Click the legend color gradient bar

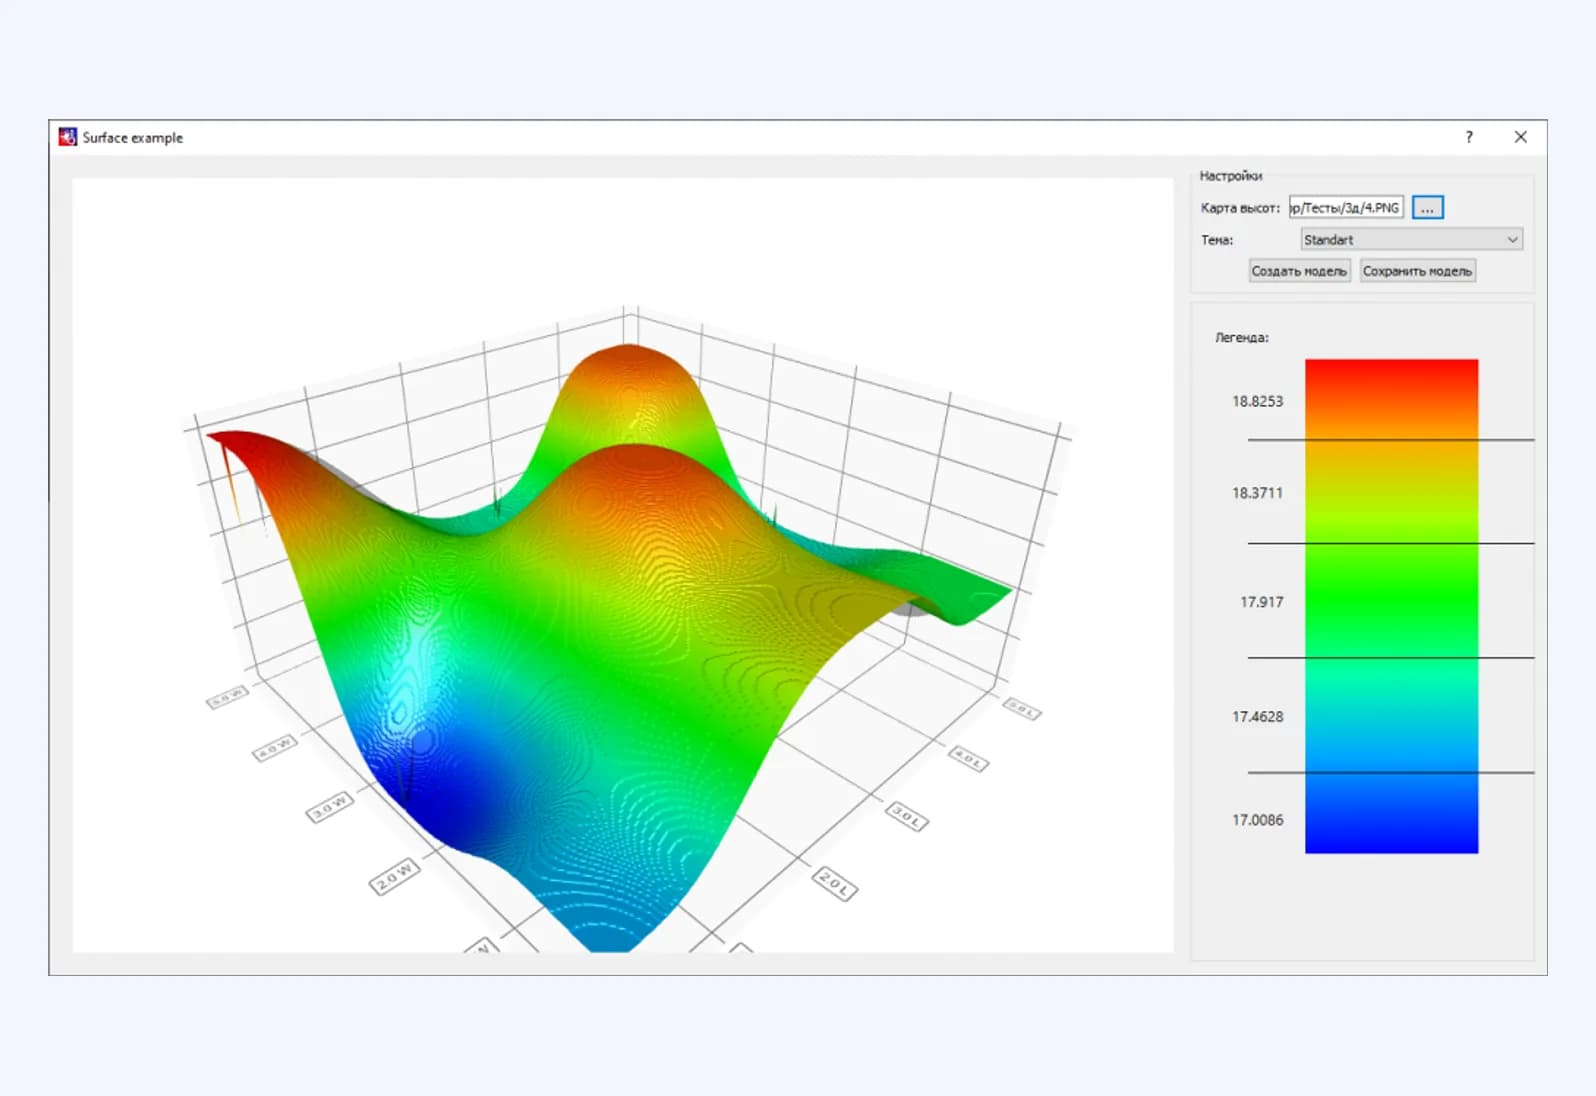tap(1391, 606)
